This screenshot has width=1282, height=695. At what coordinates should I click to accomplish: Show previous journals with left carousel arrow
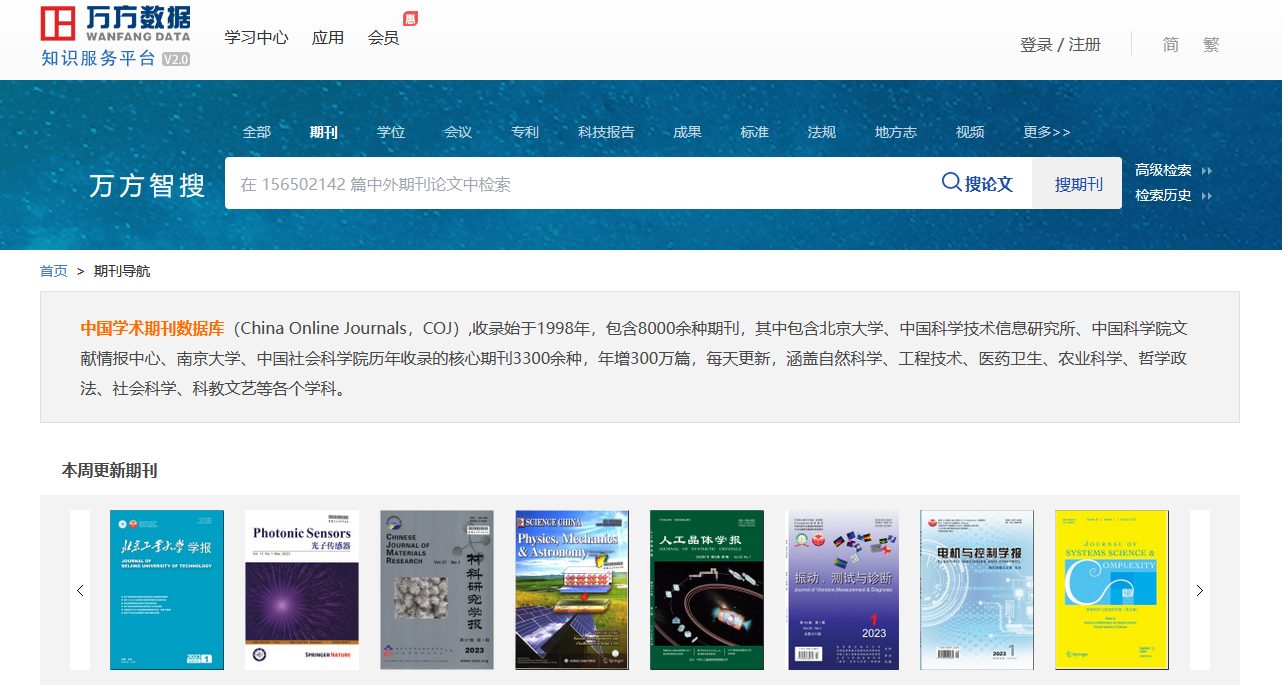coord(80,590)
